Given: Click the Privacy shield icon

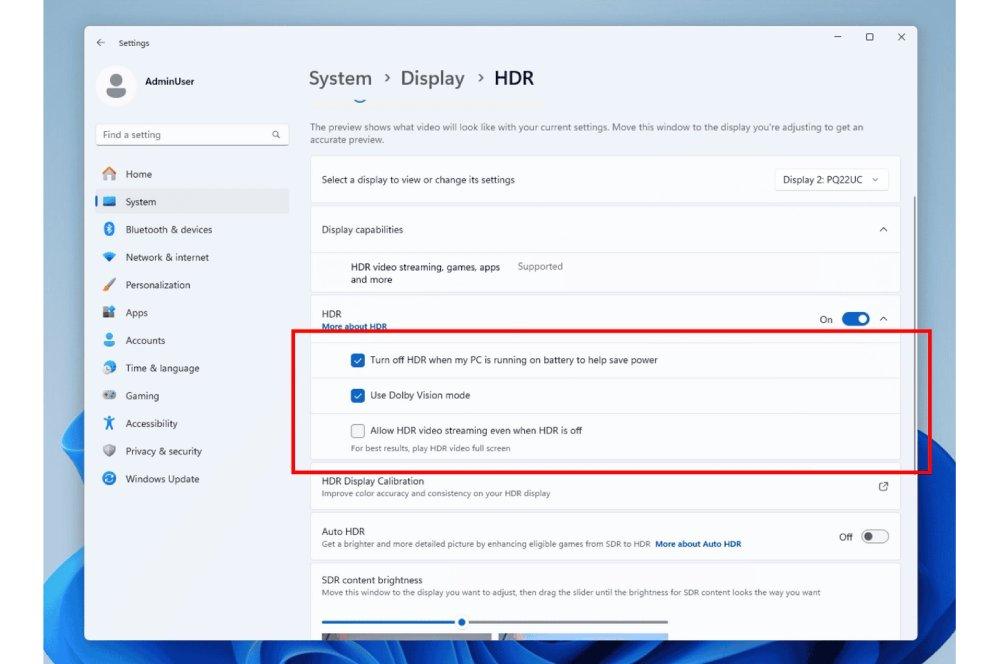Looking at the screenshot, I should coord(110,450).
